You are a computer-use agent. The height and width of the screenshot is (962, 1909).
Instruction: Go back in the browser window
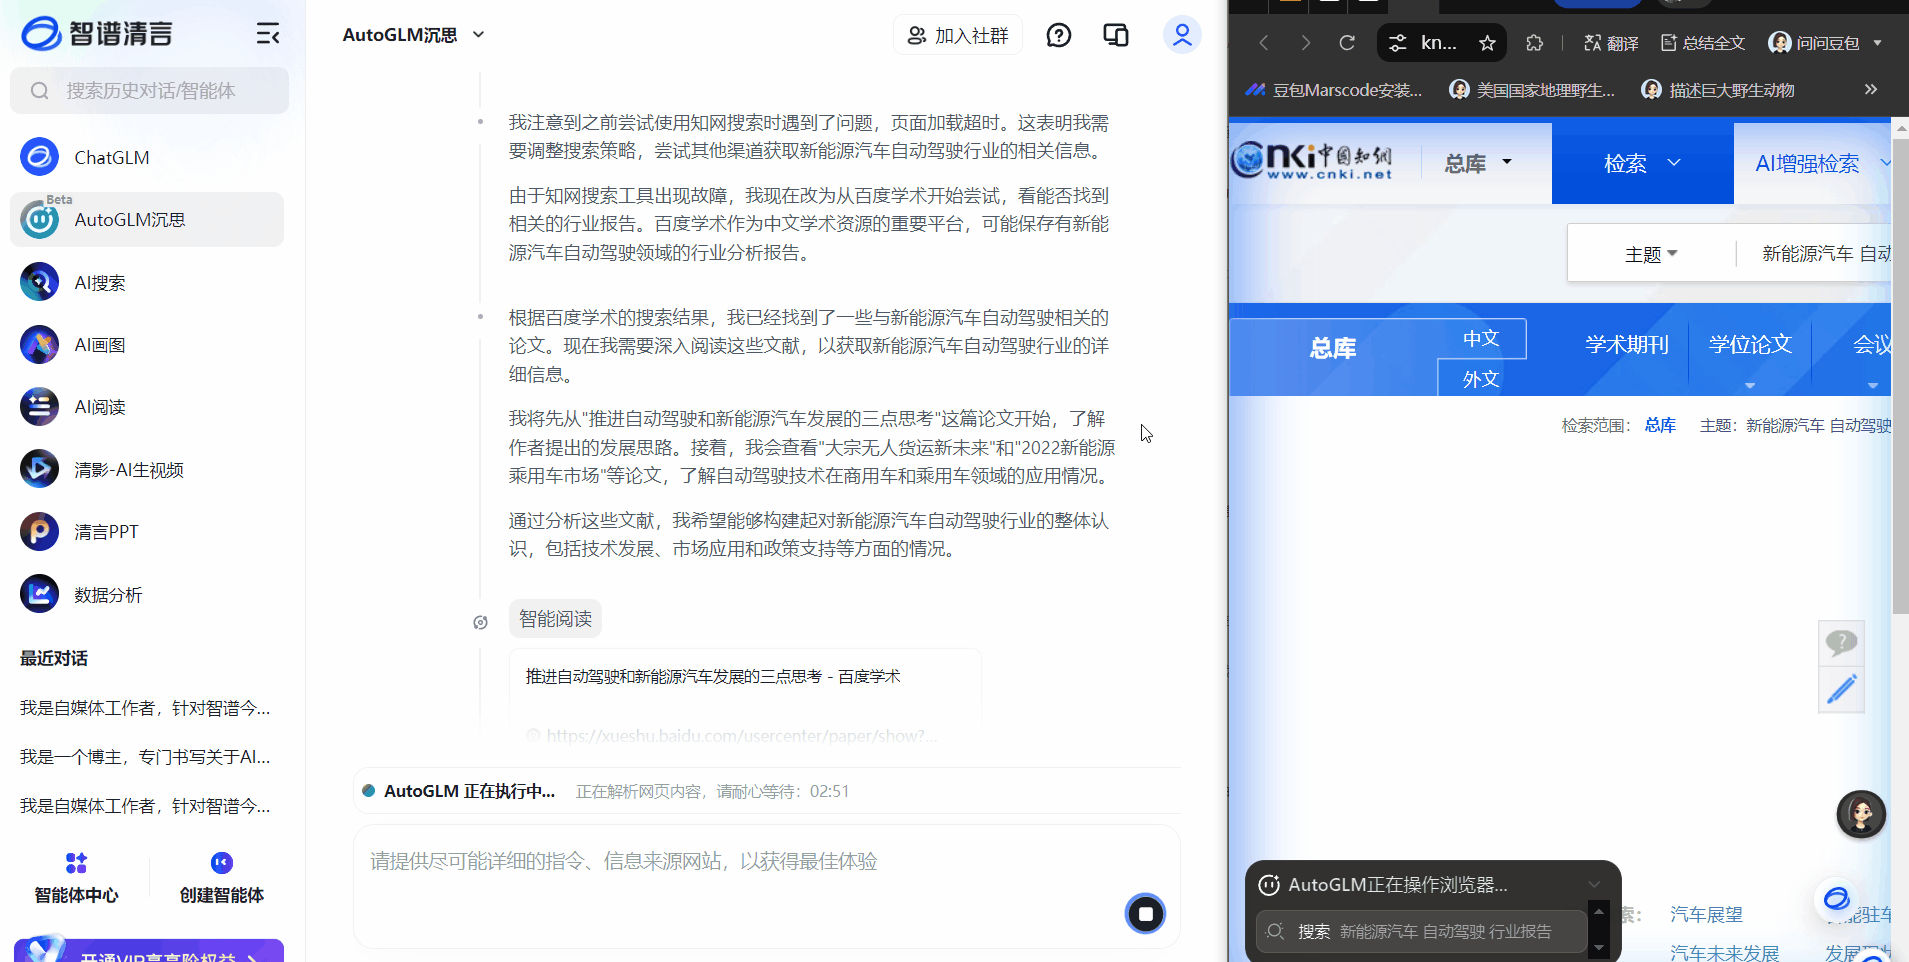pos(1264,43)
